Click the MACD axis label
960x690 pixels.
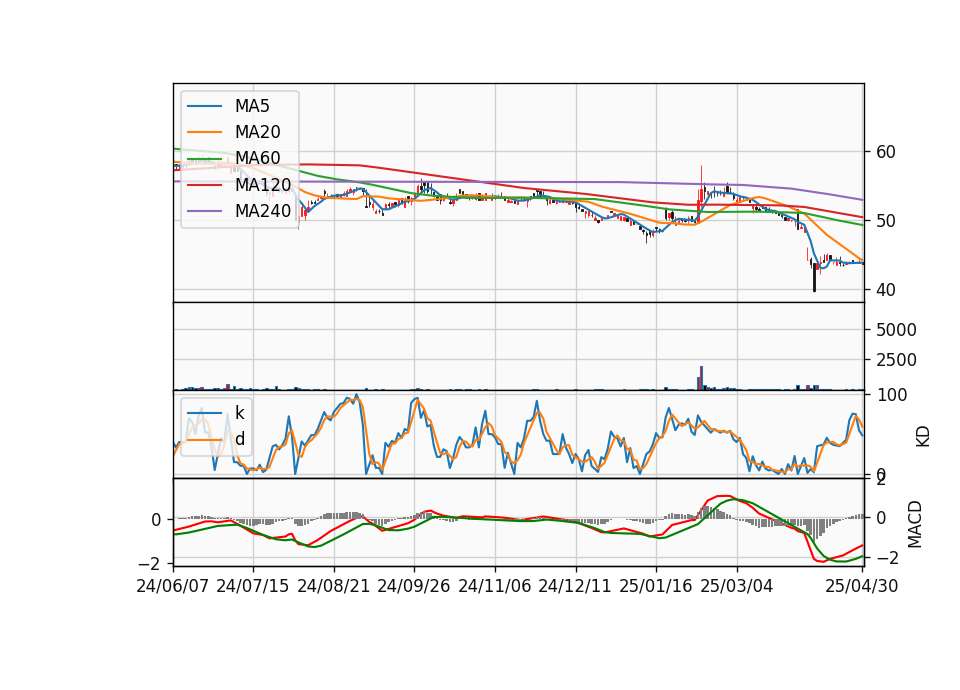tap(915, 524)
